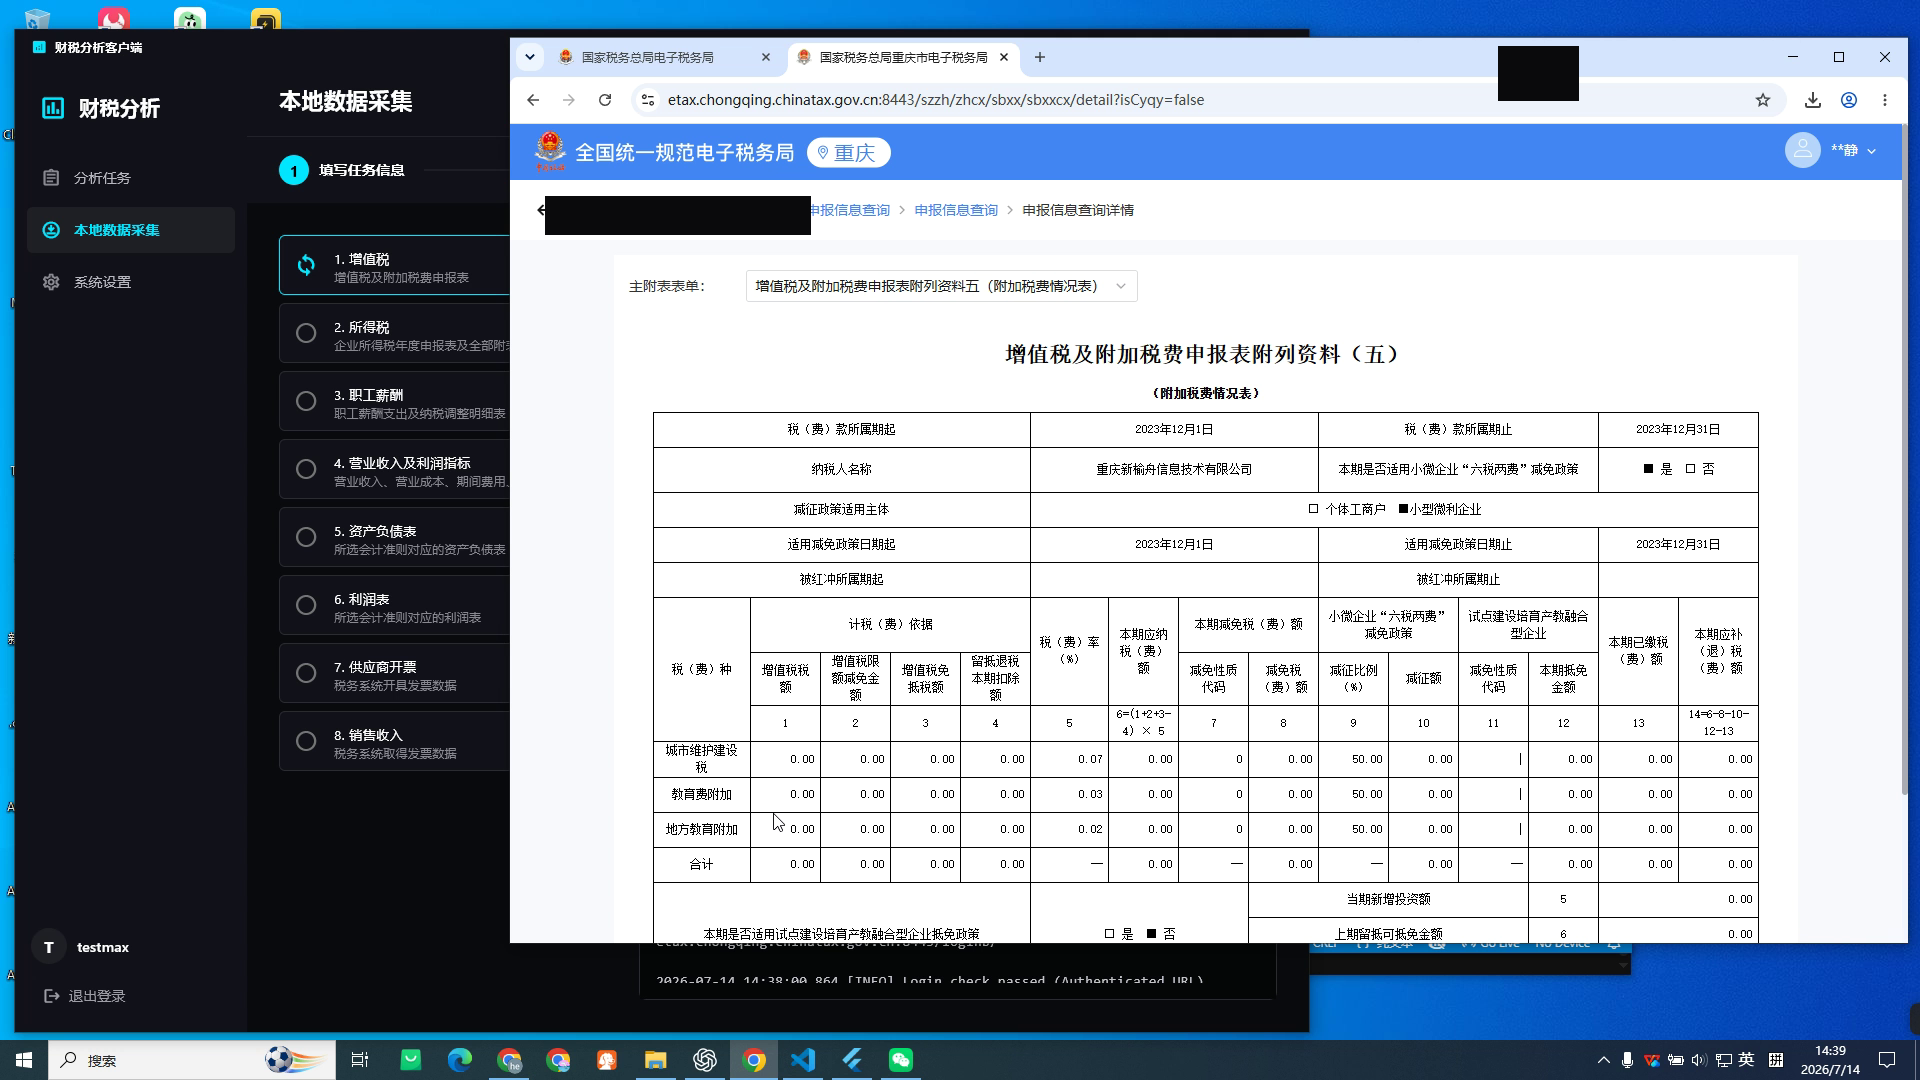The image size is (1920, 1080).
Task: Open tab search dropdown arrow
Action: pyautogui.click(x=530, y=57)
